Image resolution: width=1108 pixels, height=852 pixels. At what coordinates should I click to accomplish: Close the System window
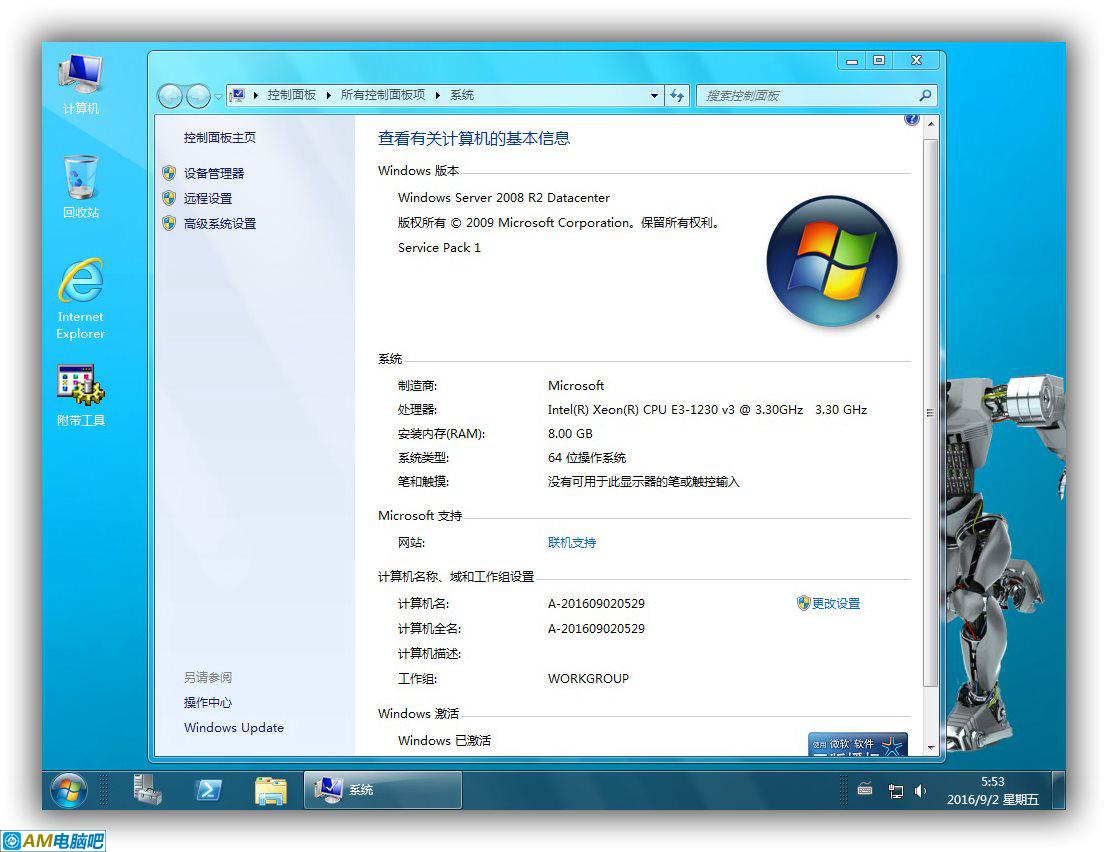[x=917, y=61]
